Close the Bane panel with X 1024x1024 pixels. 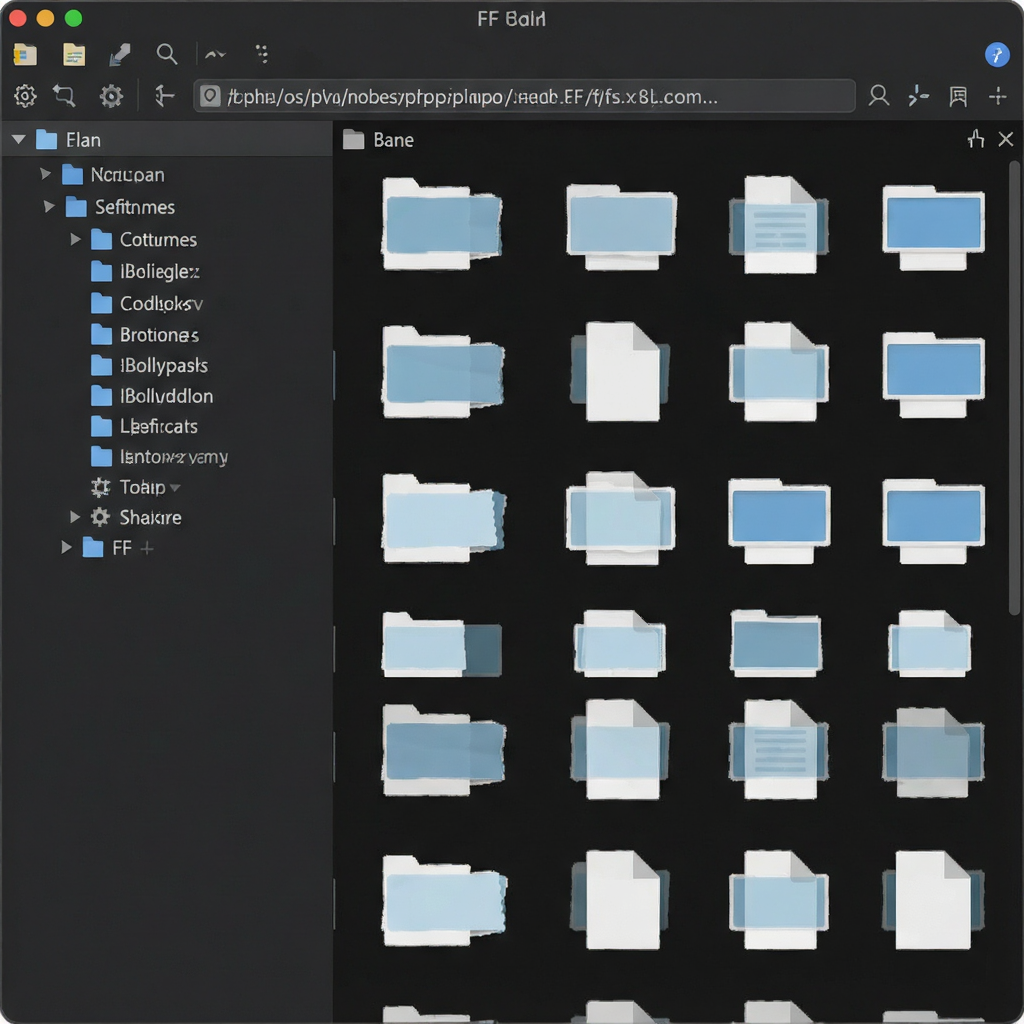click(x=1006, y=139)
